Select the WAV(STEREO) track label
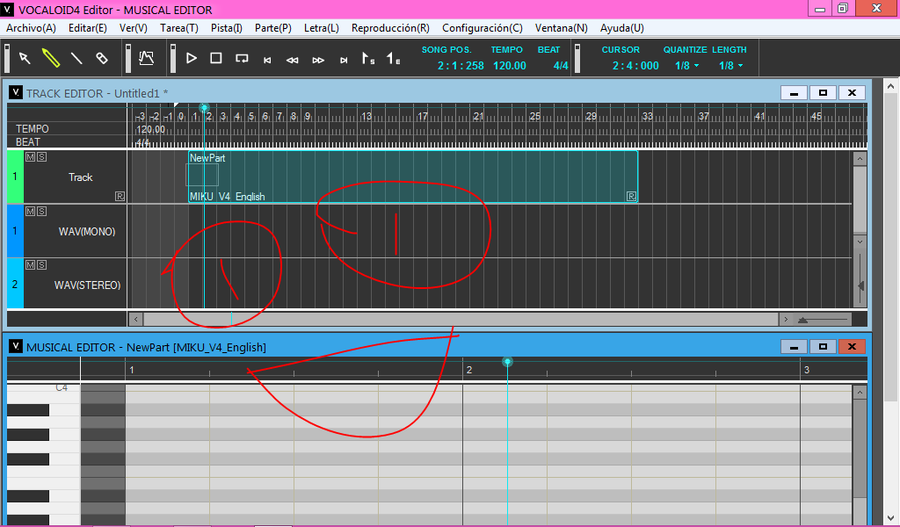900x527 pixels. 87,285
